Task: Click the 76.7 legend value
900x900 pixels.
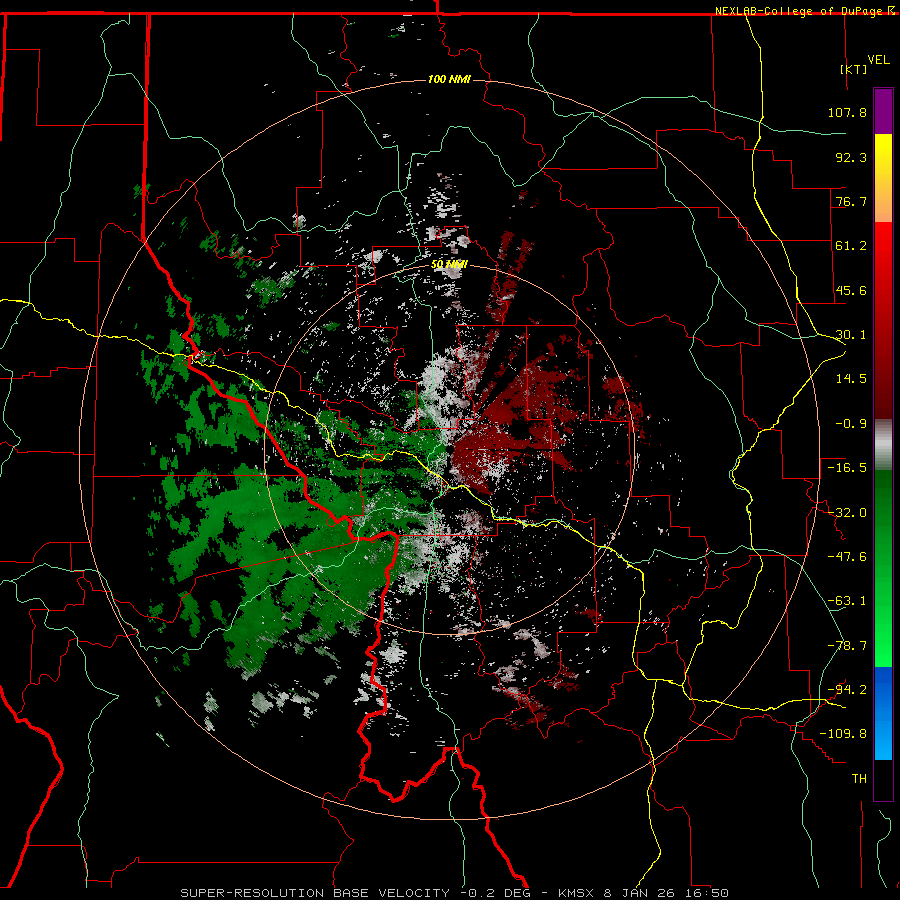Action: click(851, 201)
